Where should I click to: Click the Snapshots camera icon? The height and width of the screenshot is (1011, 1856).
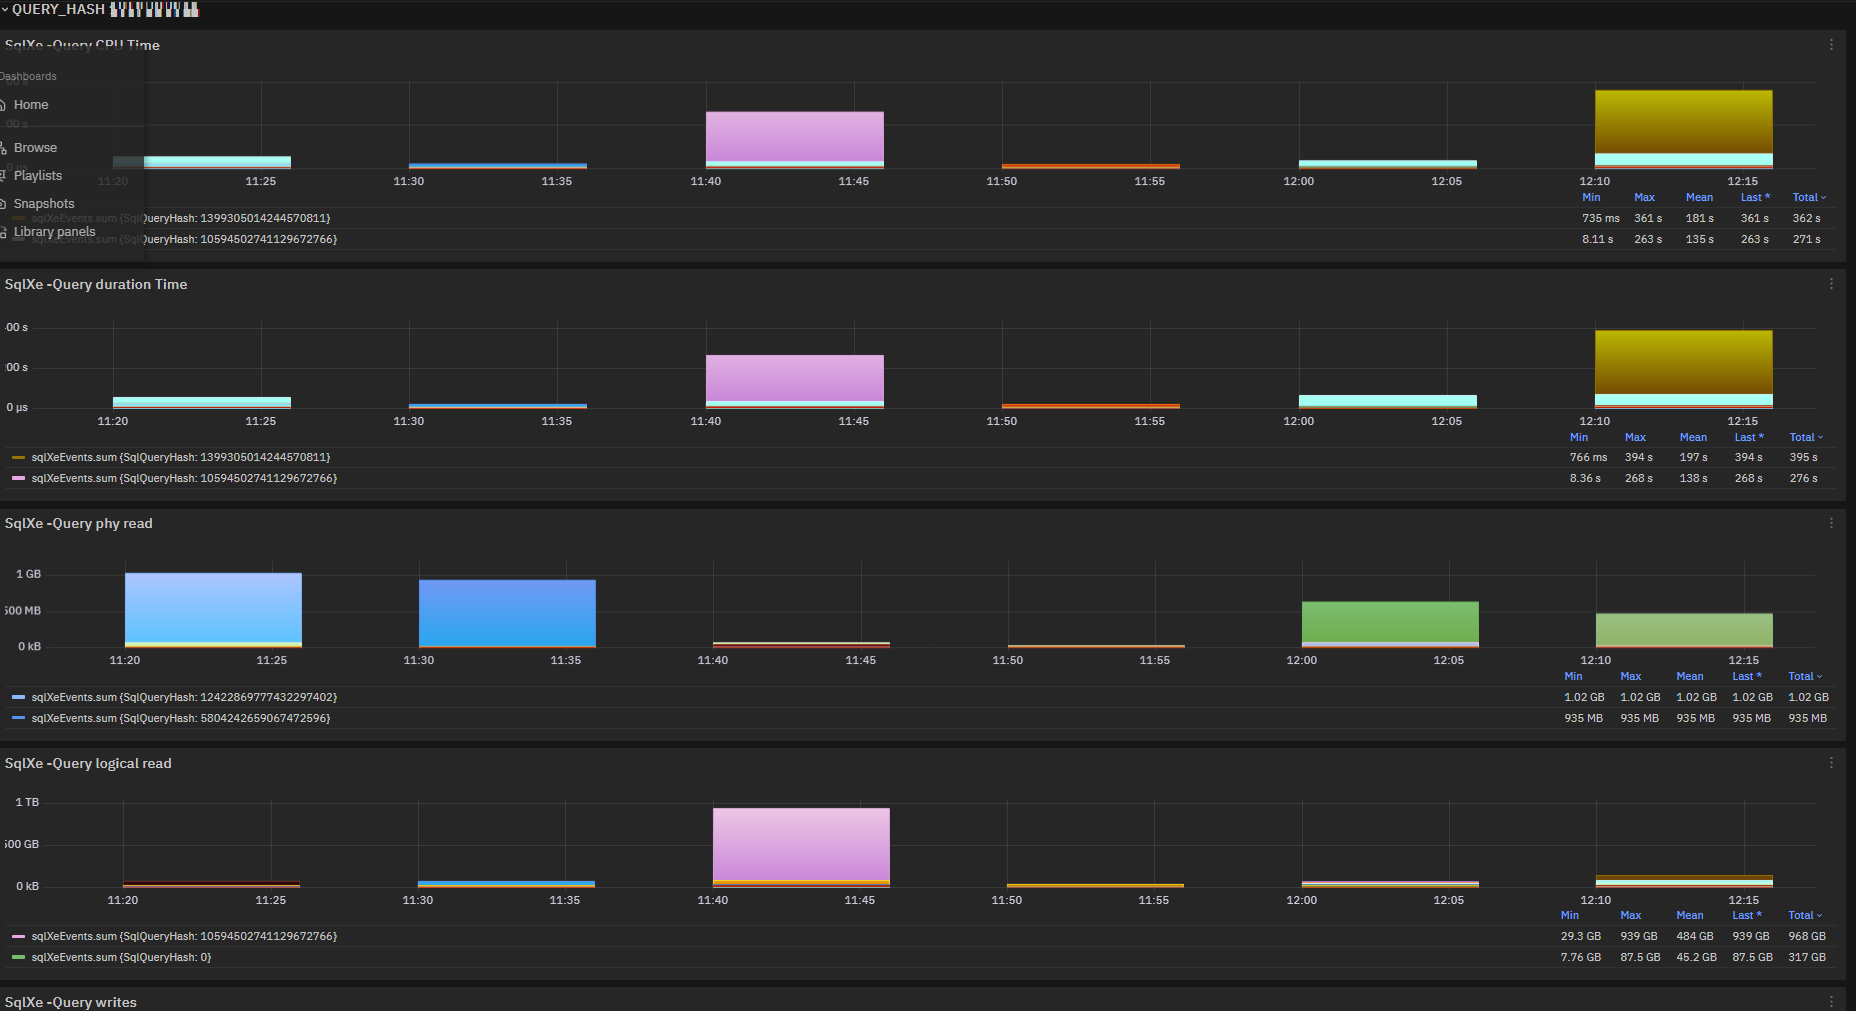pos(3,204)
